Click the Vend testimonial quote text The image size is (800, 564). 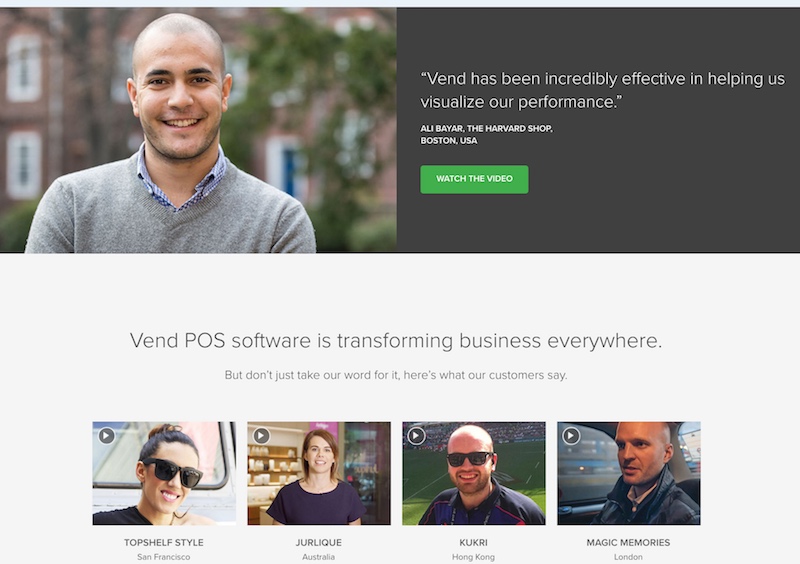(x=603, y=90)
